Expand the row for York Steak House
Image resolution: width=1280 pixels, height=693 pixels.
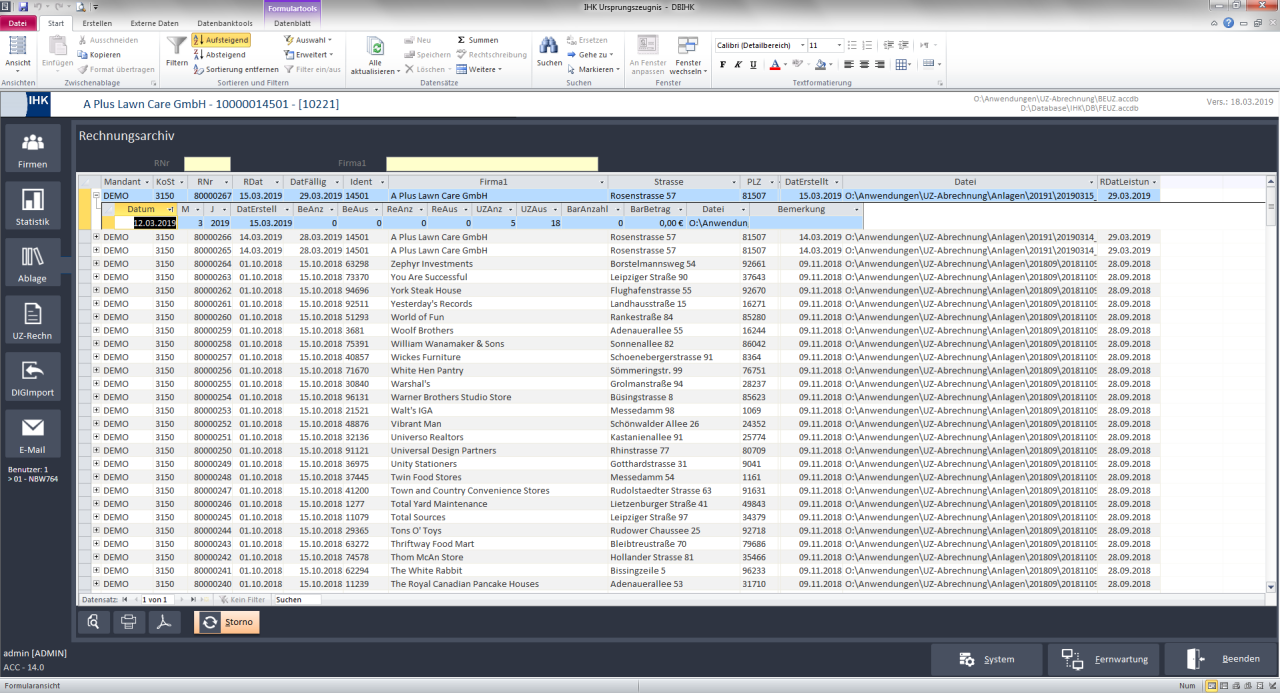click(96, 290)
